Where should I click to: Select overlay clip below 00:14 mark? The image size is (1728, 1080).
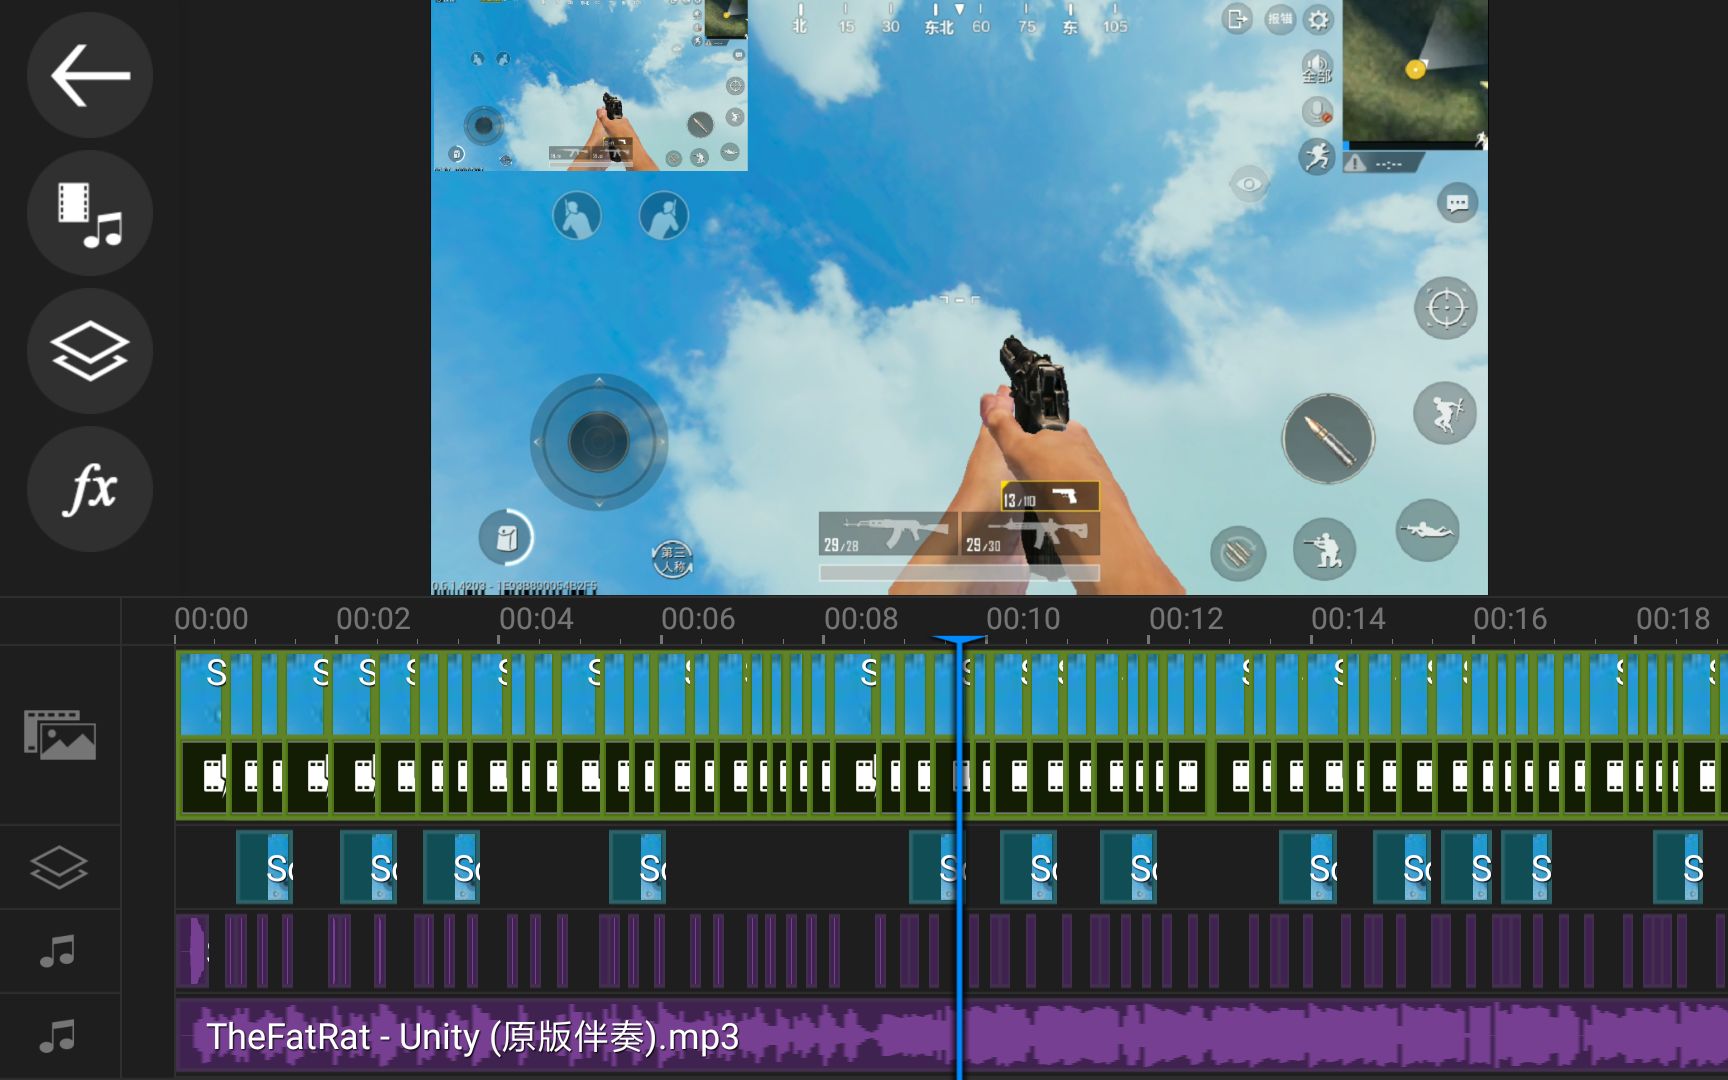coord(1307,868)
